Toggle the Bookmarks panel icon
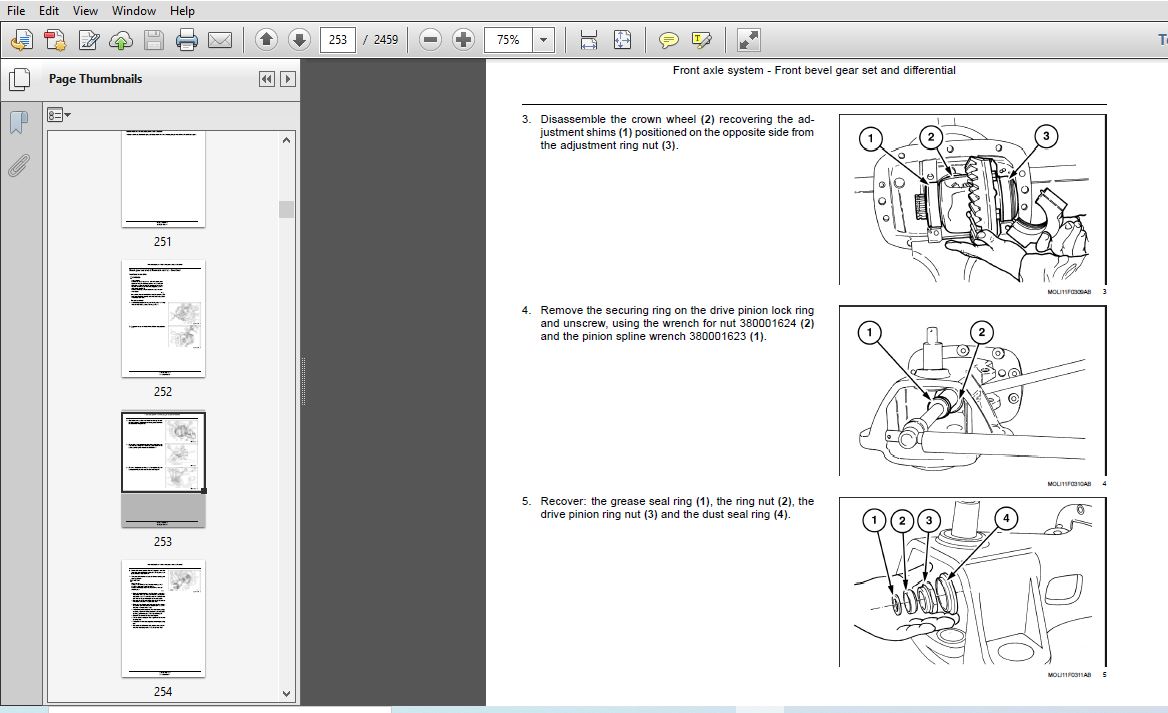Screen dimensions: 1168x713 18,122
